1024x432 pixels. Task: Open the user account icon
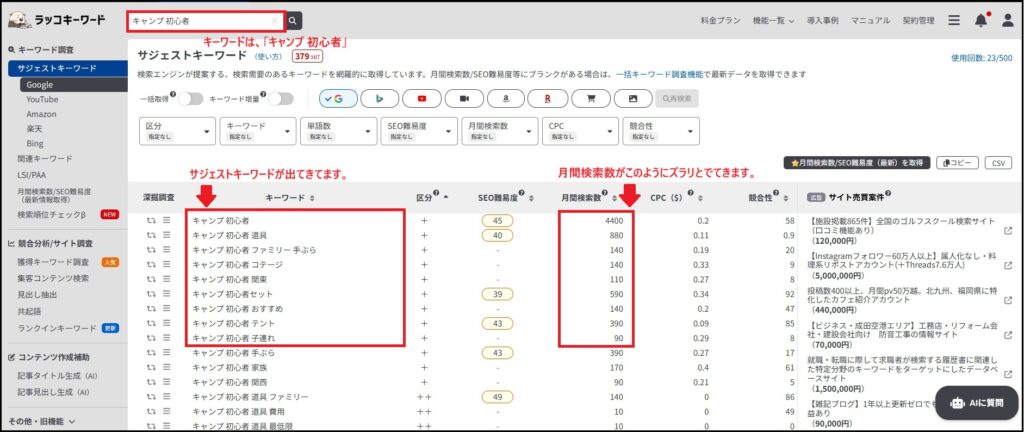pyautogui.click(x=1006, y=20)
